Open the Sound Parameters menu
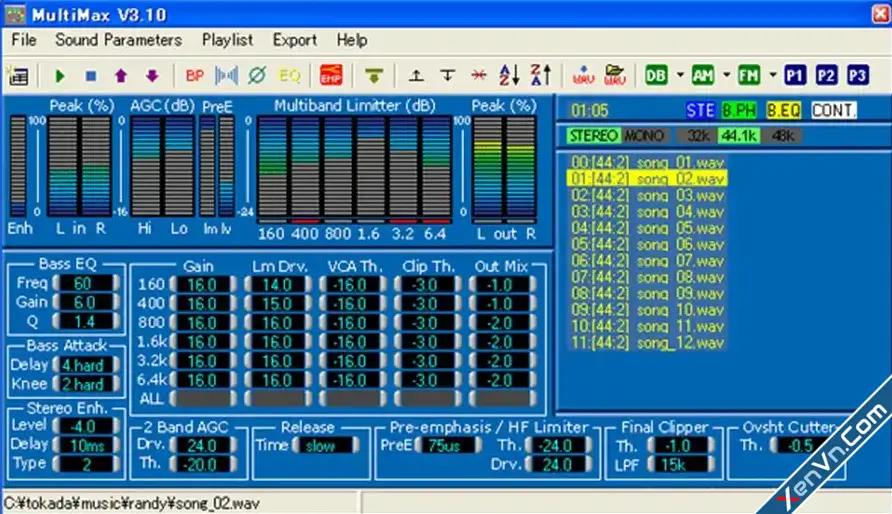This screenshot has height=514, width=892. tap(118, 40)
